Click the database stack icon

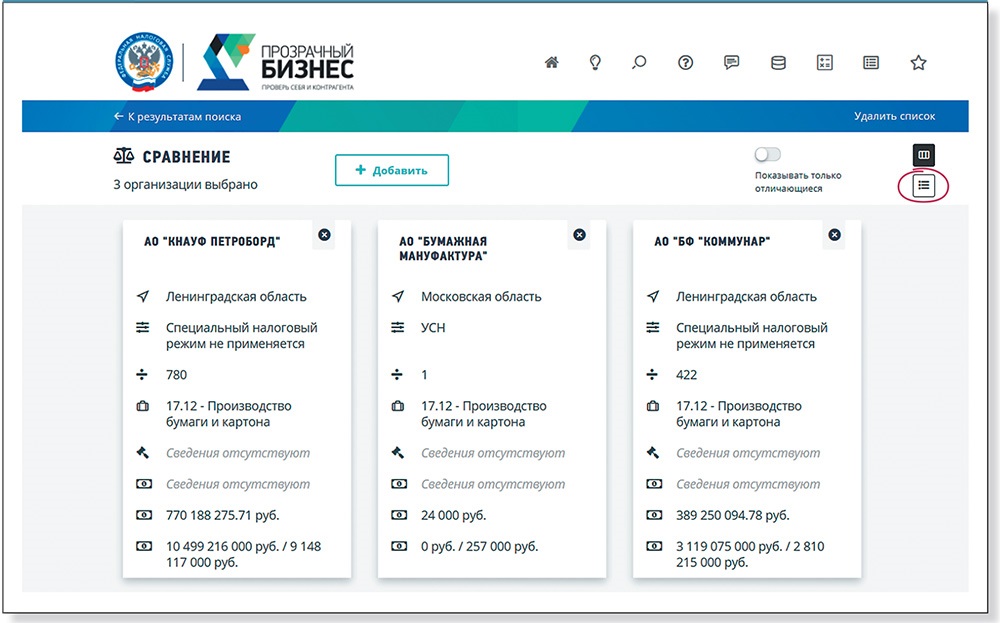point(778,62)
